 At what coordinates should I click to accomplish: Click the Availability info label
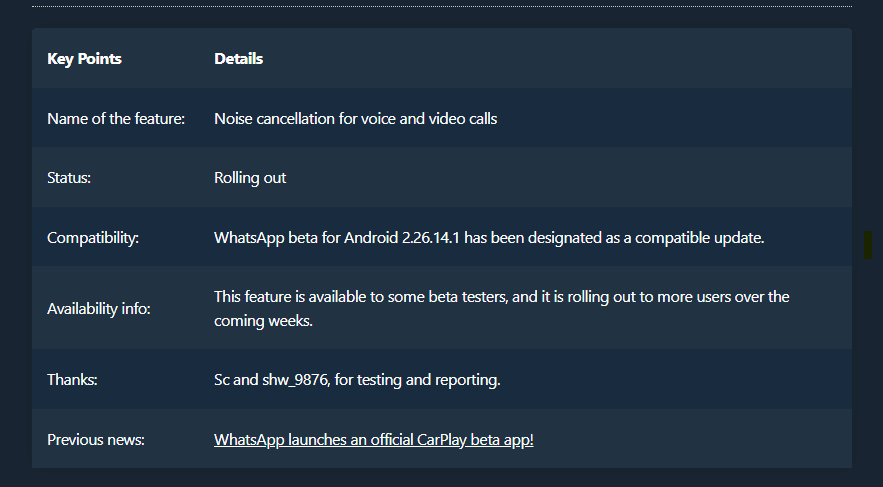pos(99,309)
